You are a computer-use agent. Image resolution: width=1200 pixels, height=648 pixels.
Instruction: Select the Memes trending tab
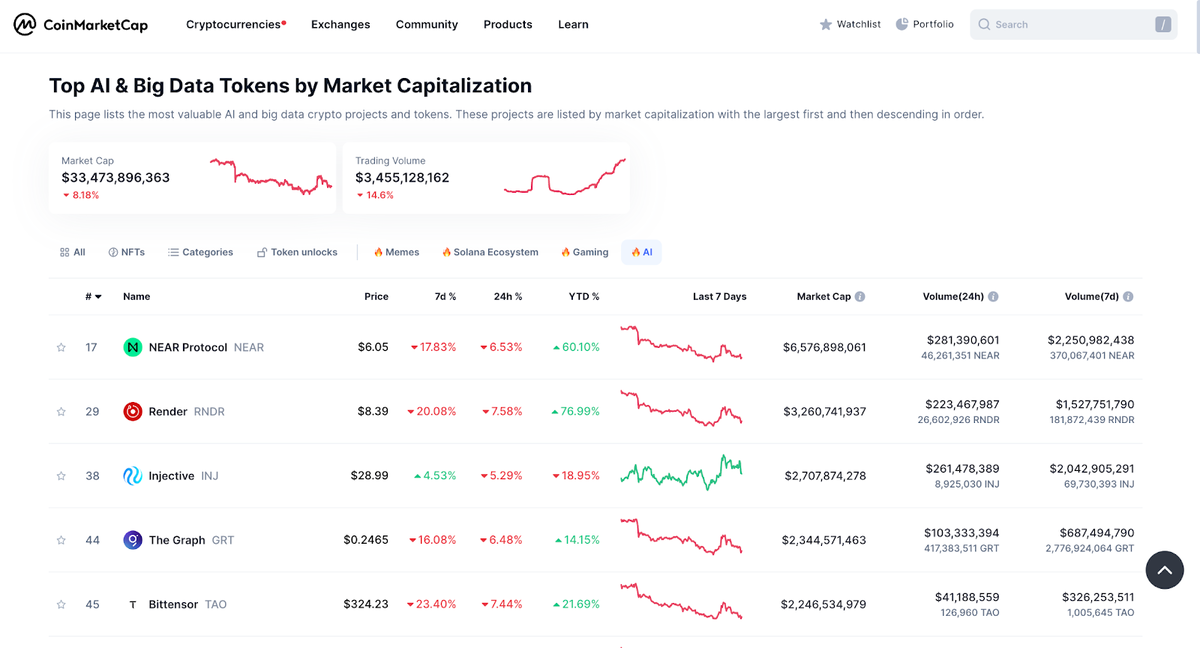(396, 252)
